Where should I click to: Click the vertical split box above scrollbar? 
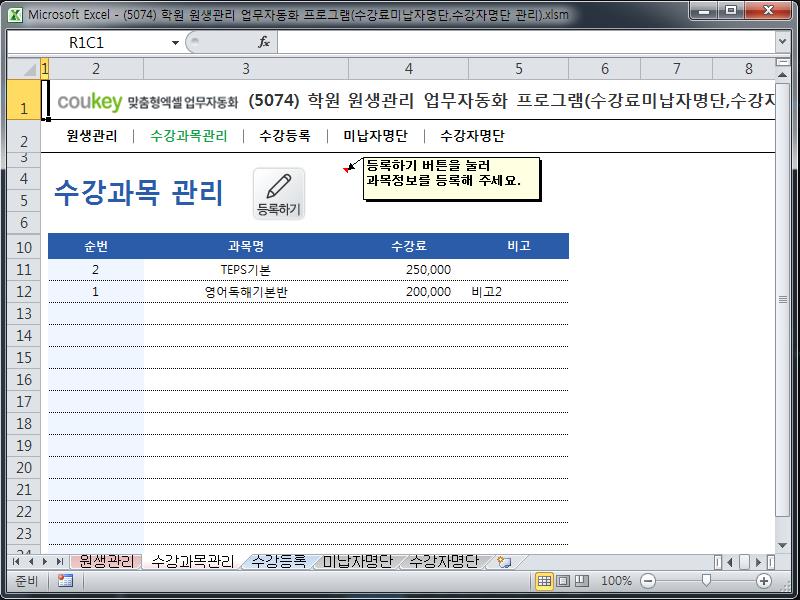[782, 62]
